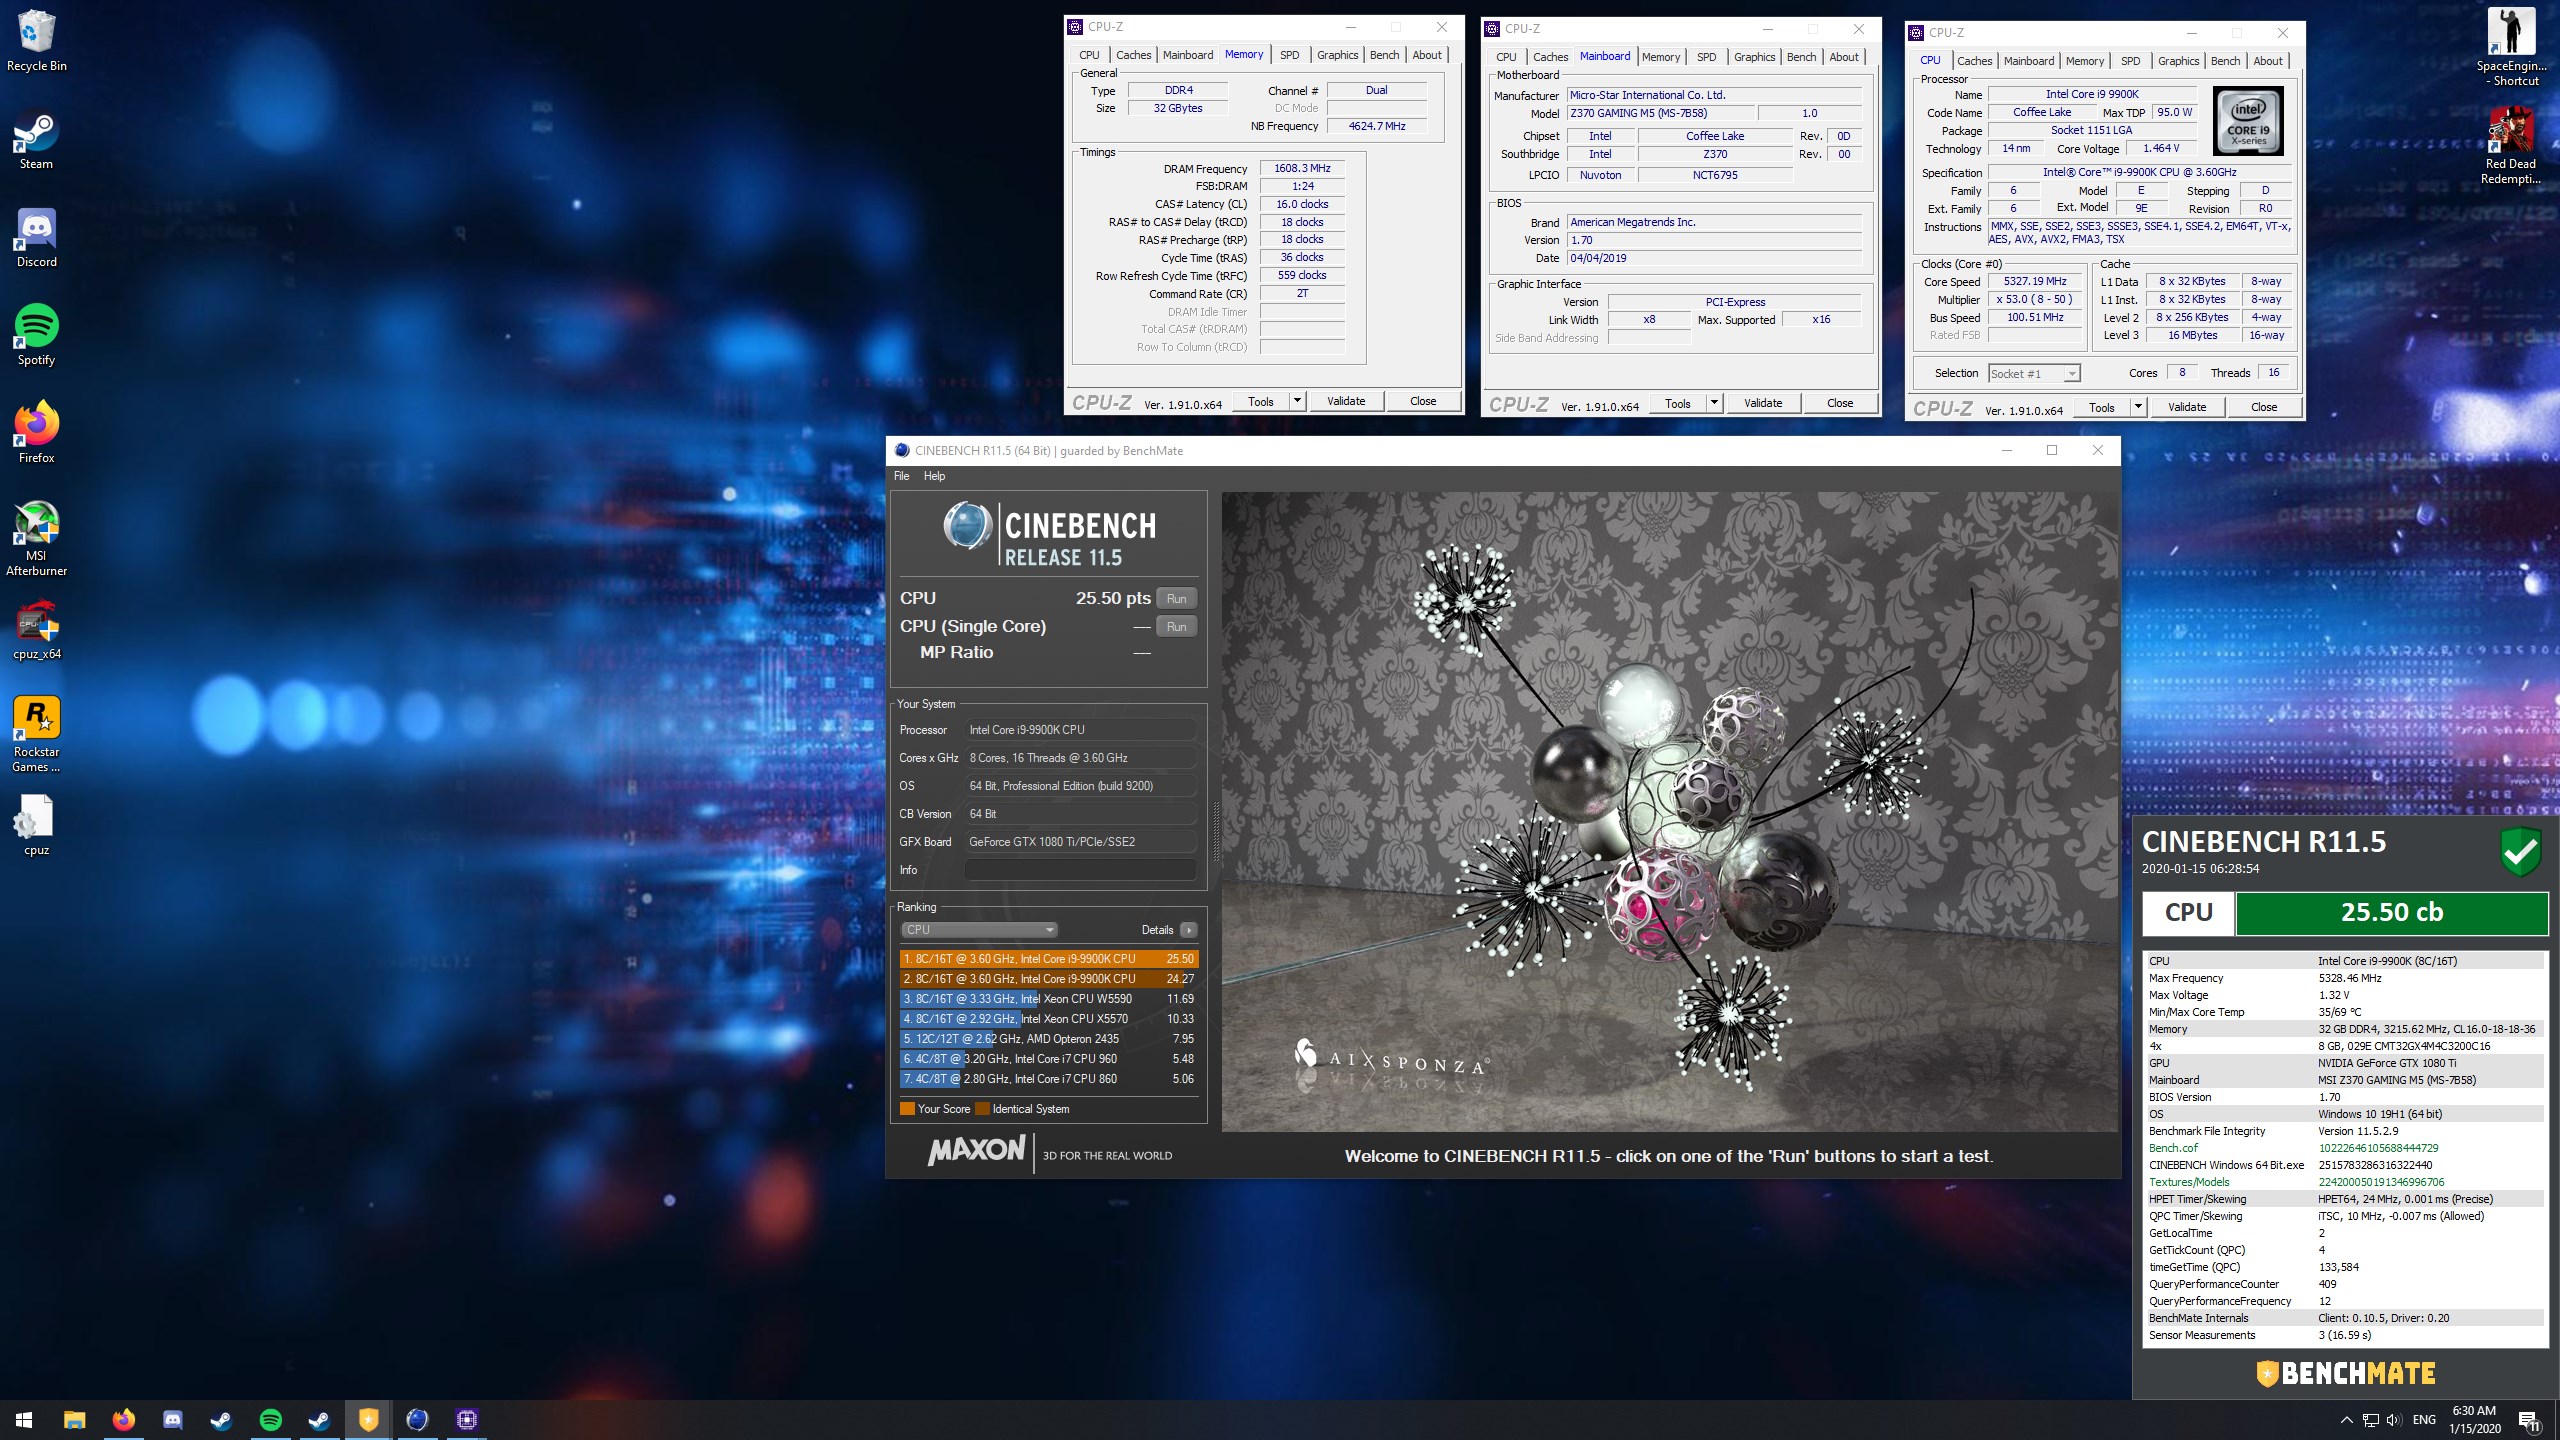Image resolution: width=2560 pixels, height=1440 pixels.
Task: Switch to Mainboard tab in Memory CPU-Z window
Action: click(x=1188, y=55)
